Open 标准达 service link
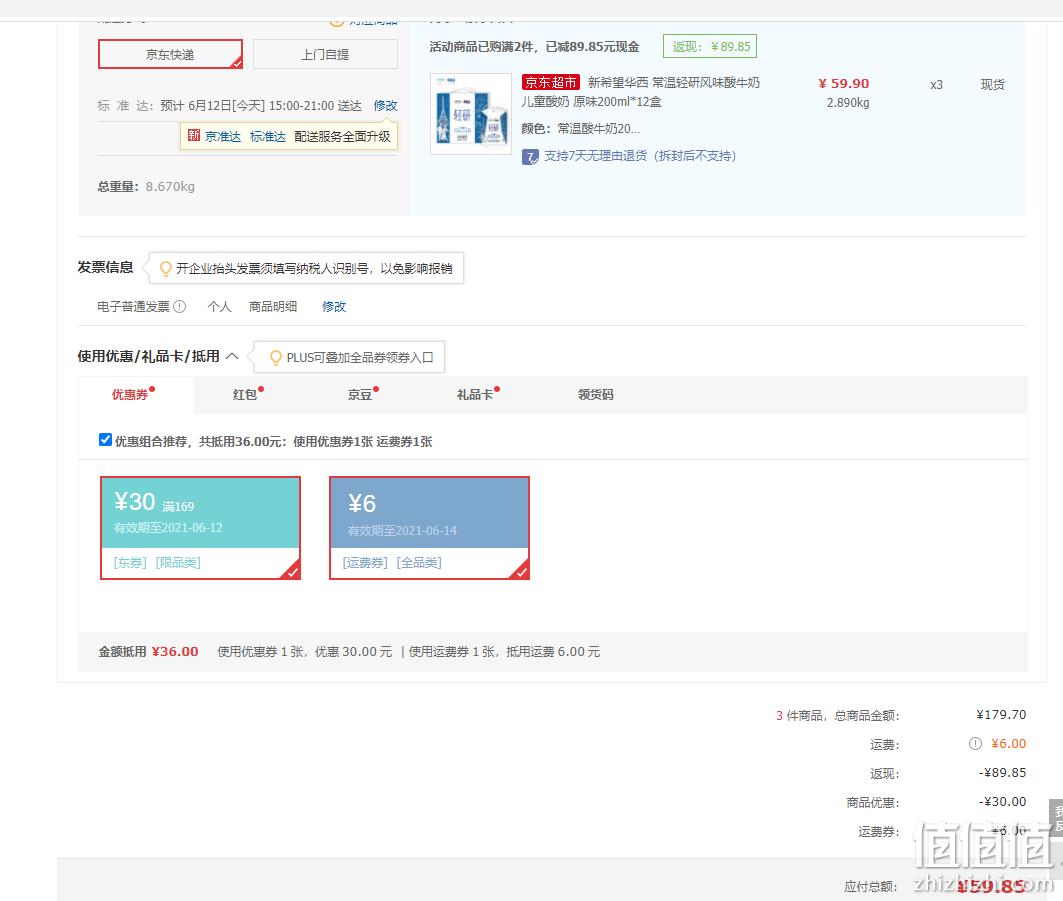Image resolution: width=1063 pixels, height=901 pixels. [268, 136]
